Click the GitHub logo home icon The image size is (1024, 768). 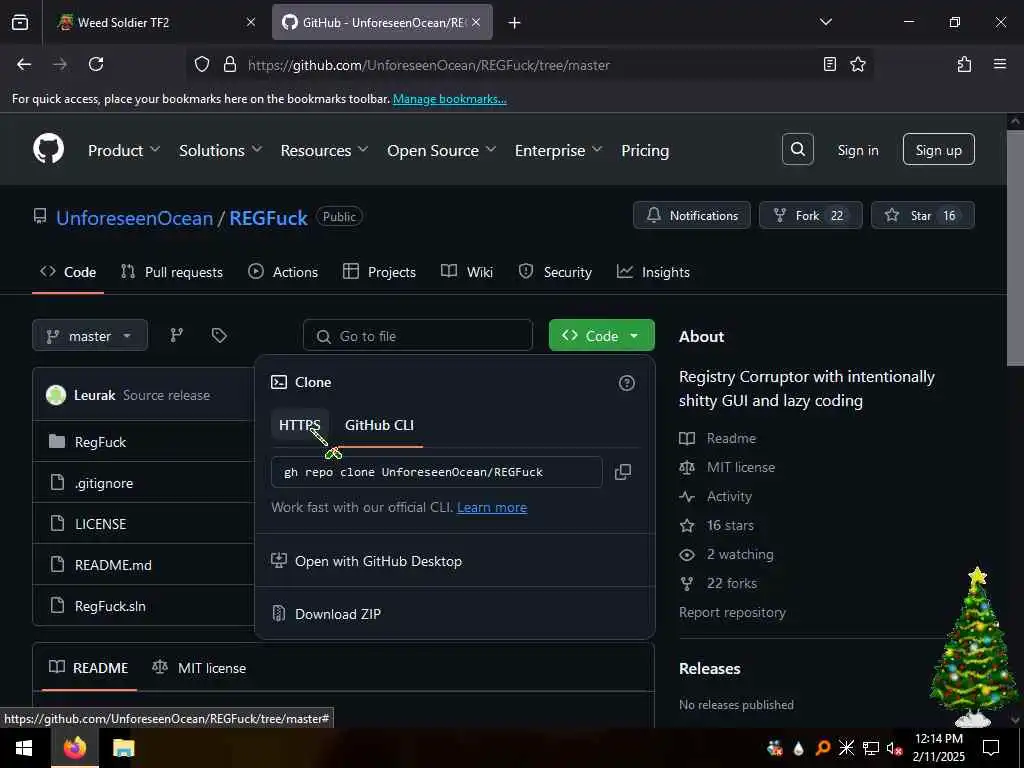pos(48,150)
